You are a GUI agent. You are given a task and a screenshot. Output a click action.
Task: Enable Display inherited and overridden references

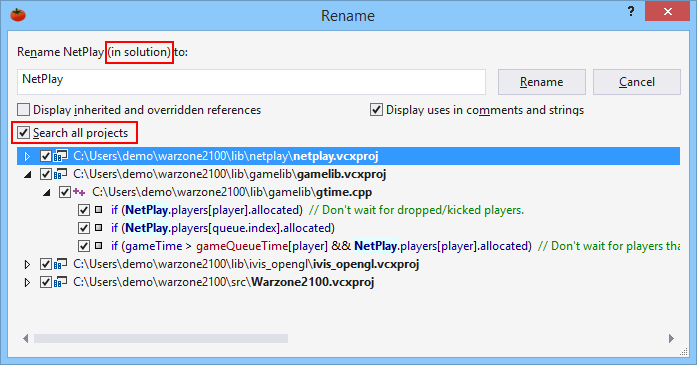pos(24,109)
